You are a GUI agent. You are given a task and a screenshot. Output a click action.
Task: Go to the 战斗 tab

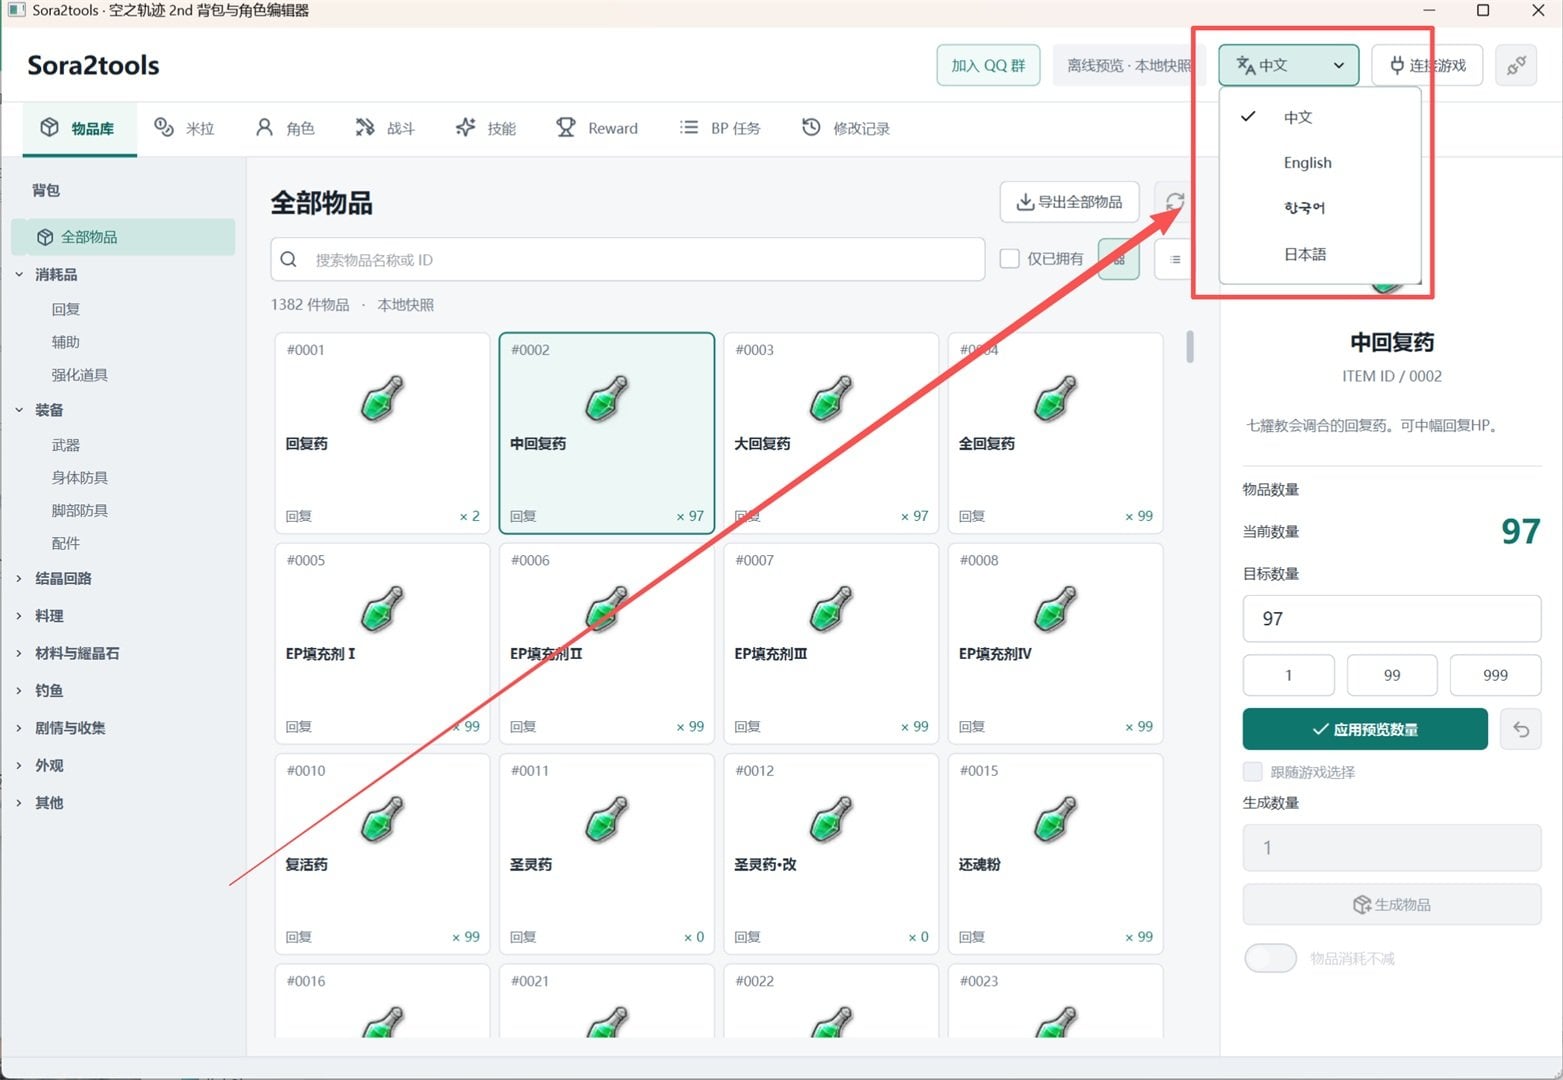pos(385,128)
